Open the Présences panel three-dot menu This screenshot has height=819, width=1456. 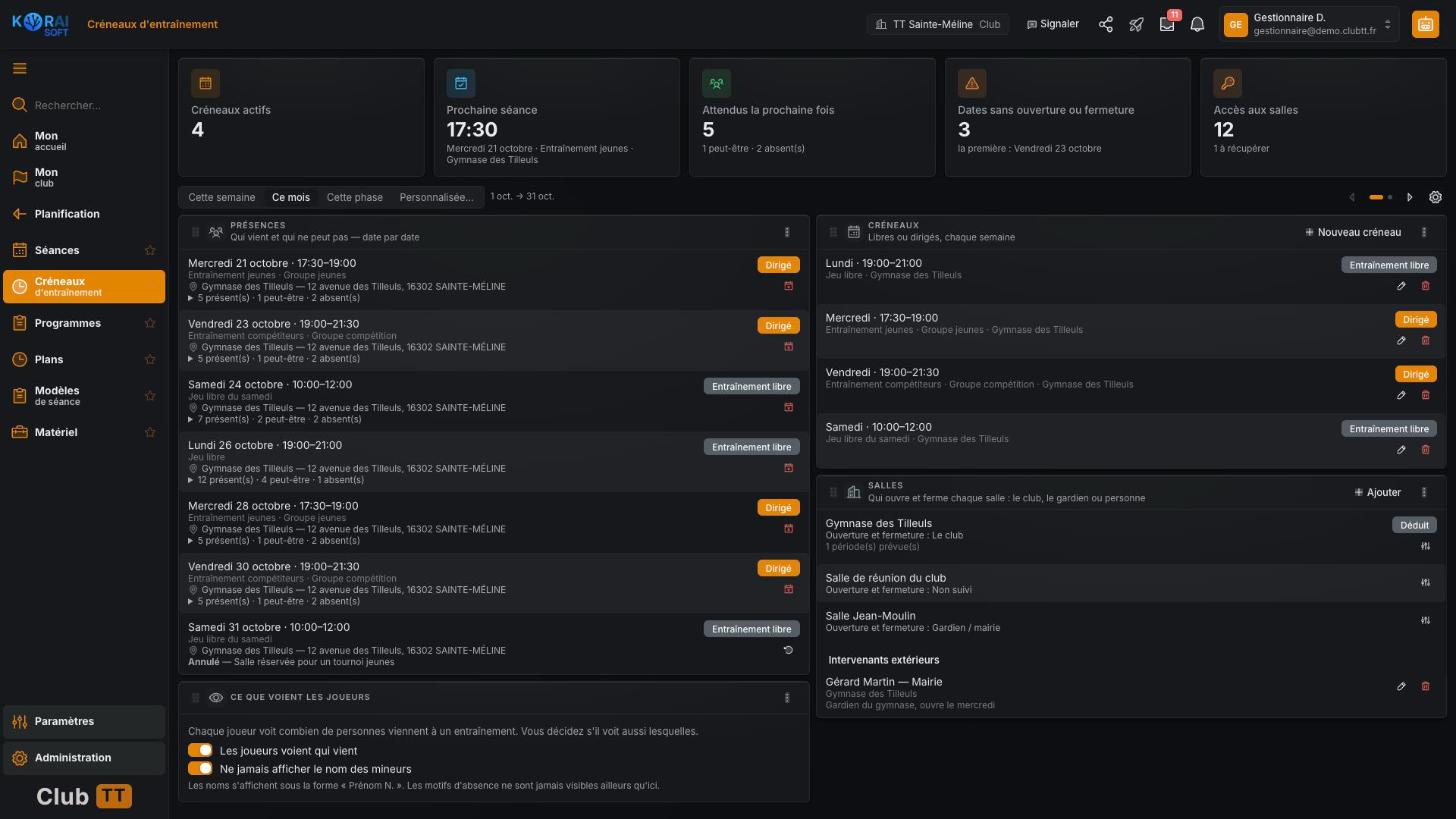coord(787,232)
